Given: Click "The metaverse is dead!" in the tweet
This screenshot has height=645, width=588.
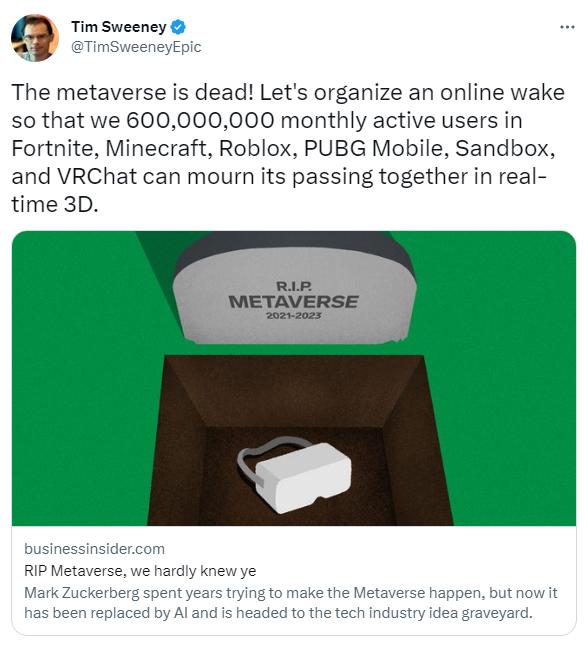Looking at the screenshot, I should point(133,92).
